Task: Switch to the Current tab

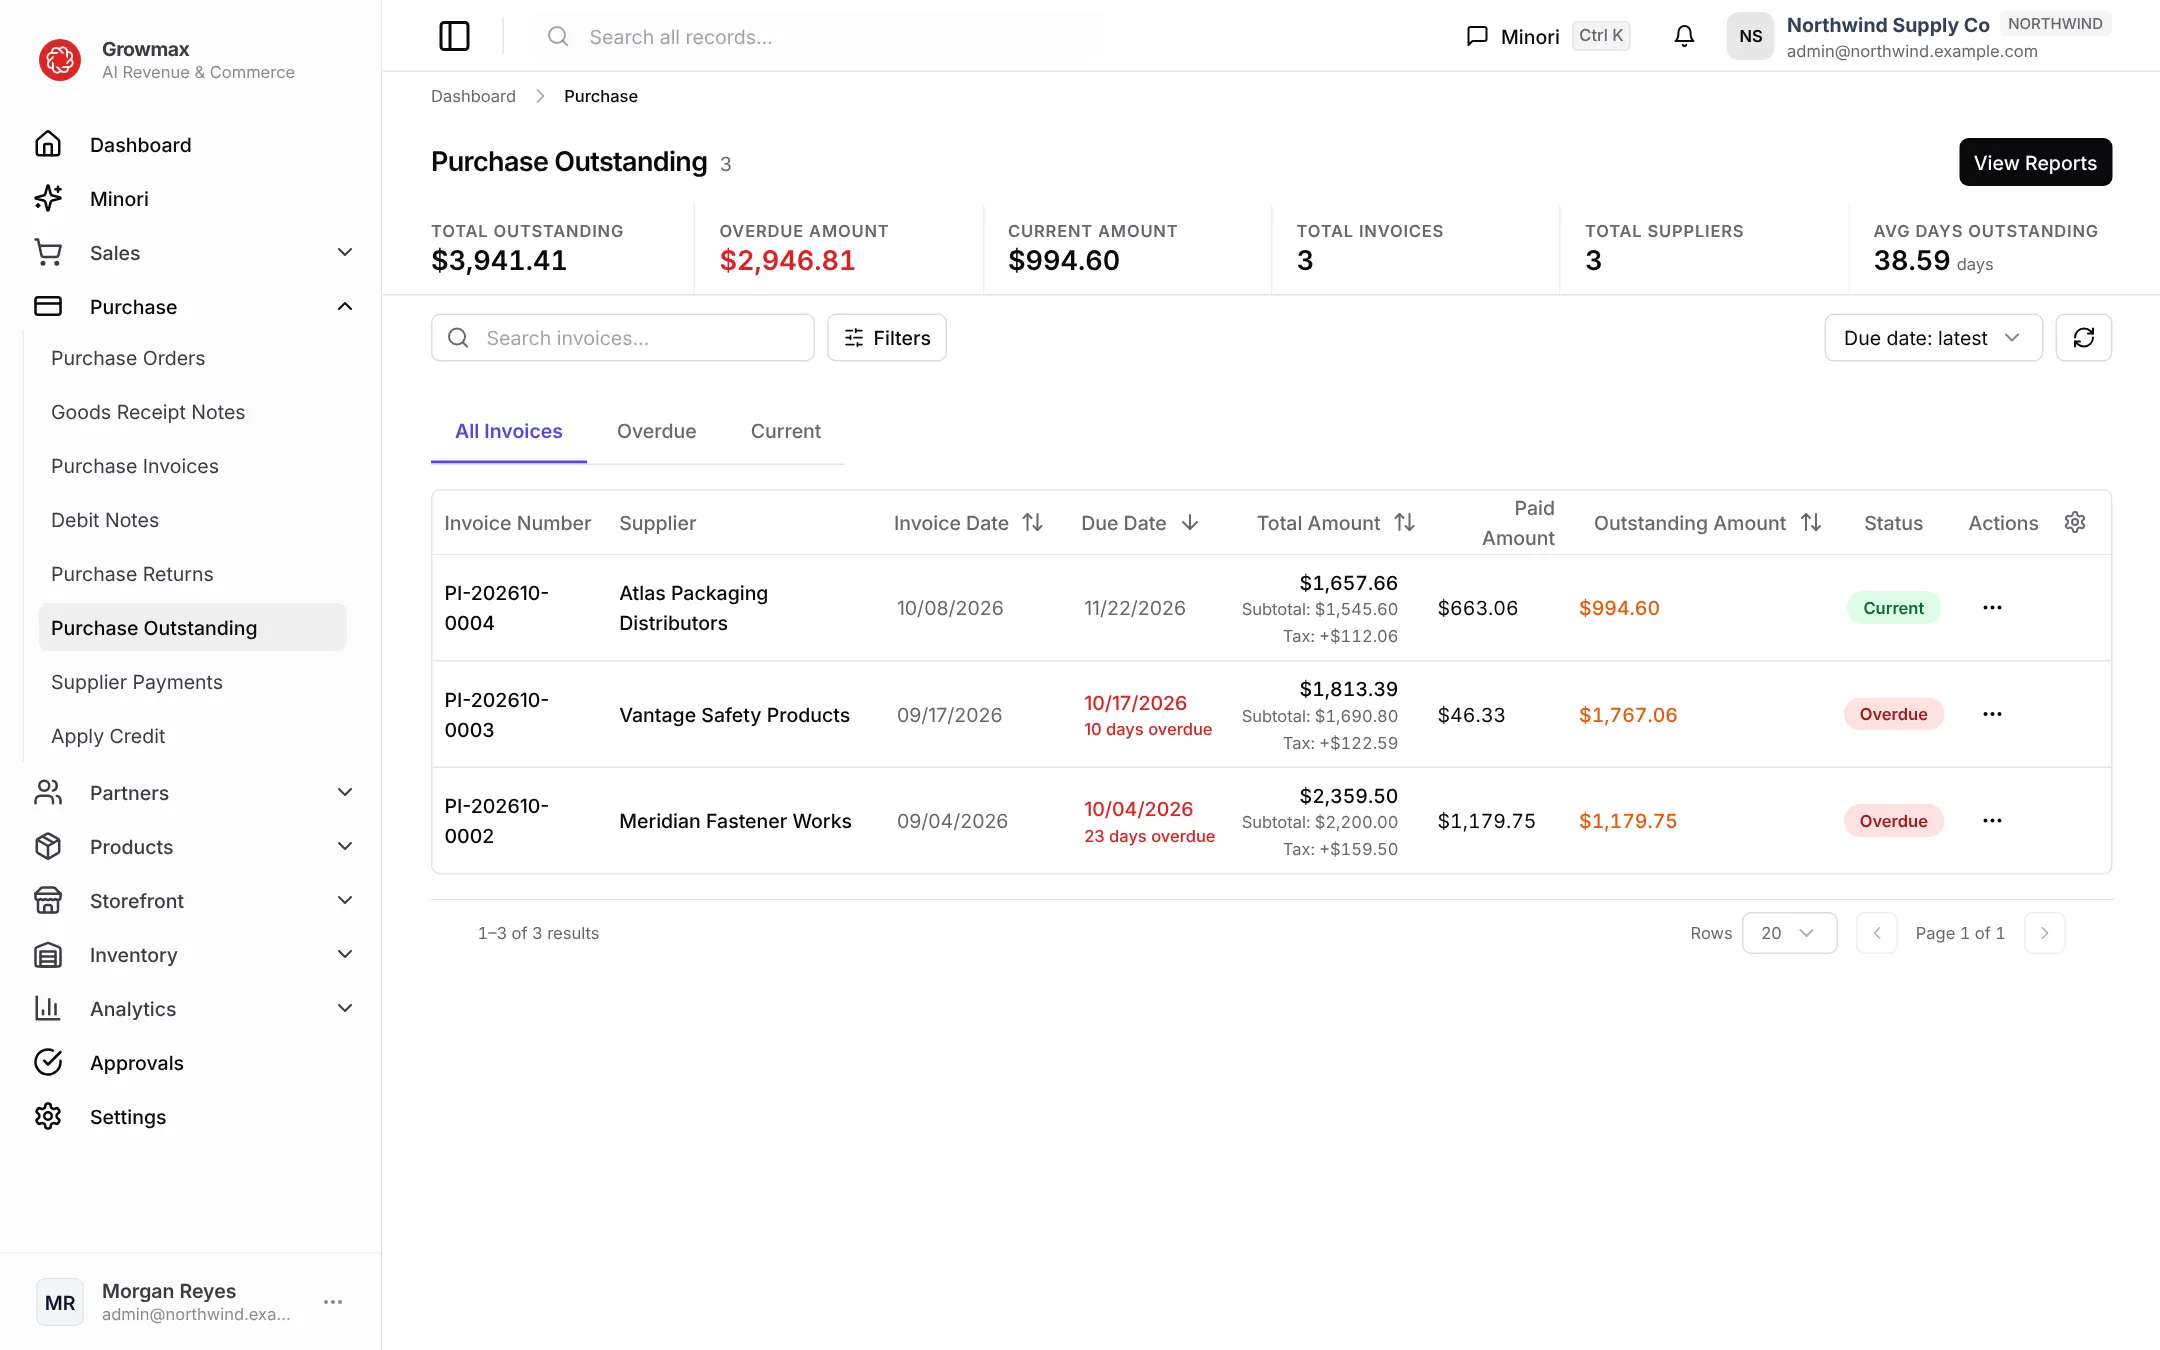Action: (786, 431)
